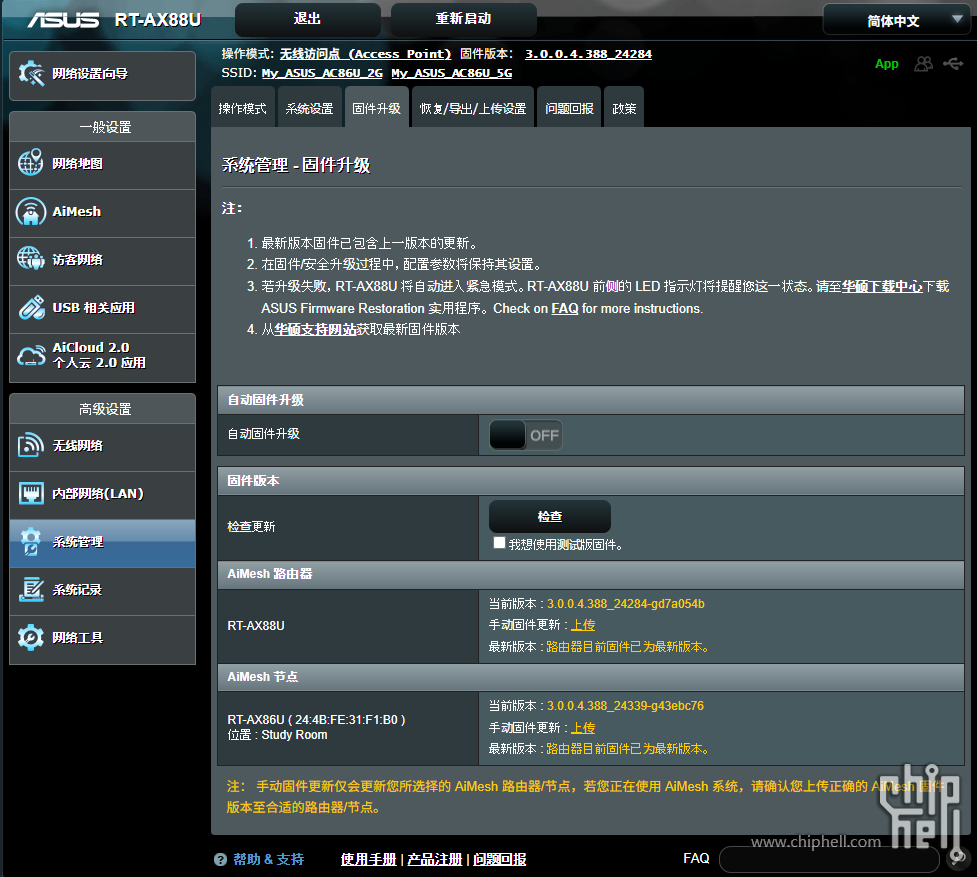The height and width of the screenshot is (877, 977).
Task: Click the 位置 : Study Room text
Action: (277, 735)
